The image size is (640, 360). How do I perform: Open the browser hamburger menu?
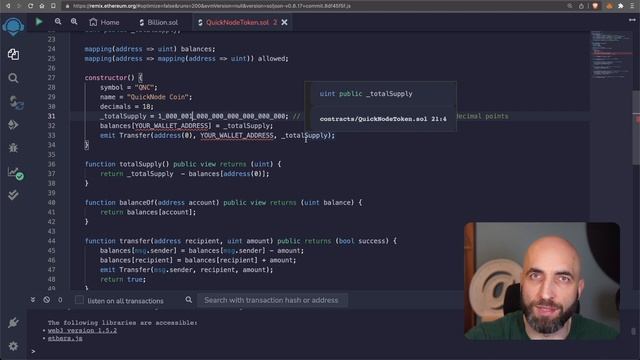[633, 6]
